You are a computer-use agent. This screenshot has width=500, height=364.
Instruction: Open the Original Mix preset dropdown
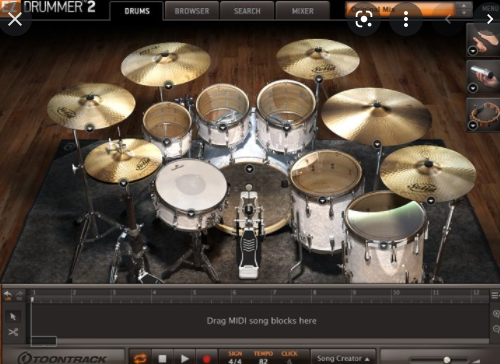[x=400, y=9]
